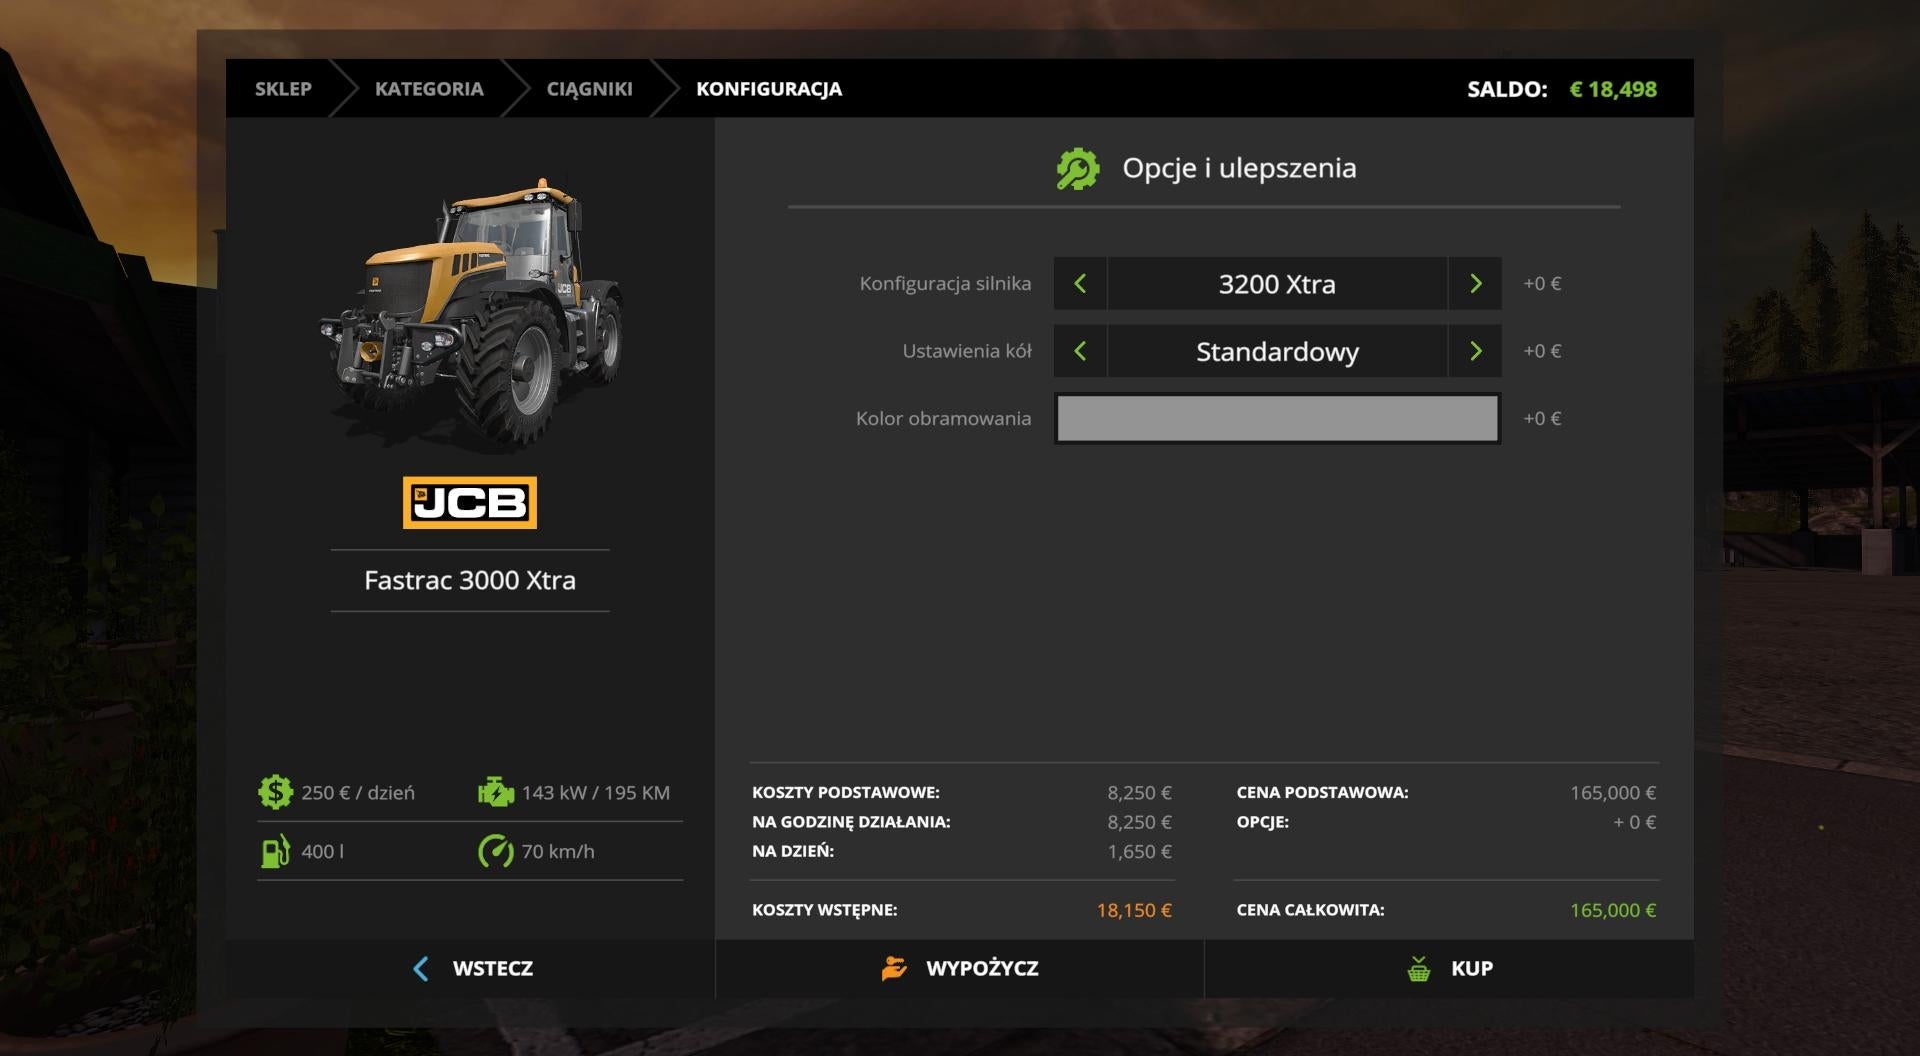
Task: Click the Fastrac tractor preview image
Action: (x=470, y=312)
